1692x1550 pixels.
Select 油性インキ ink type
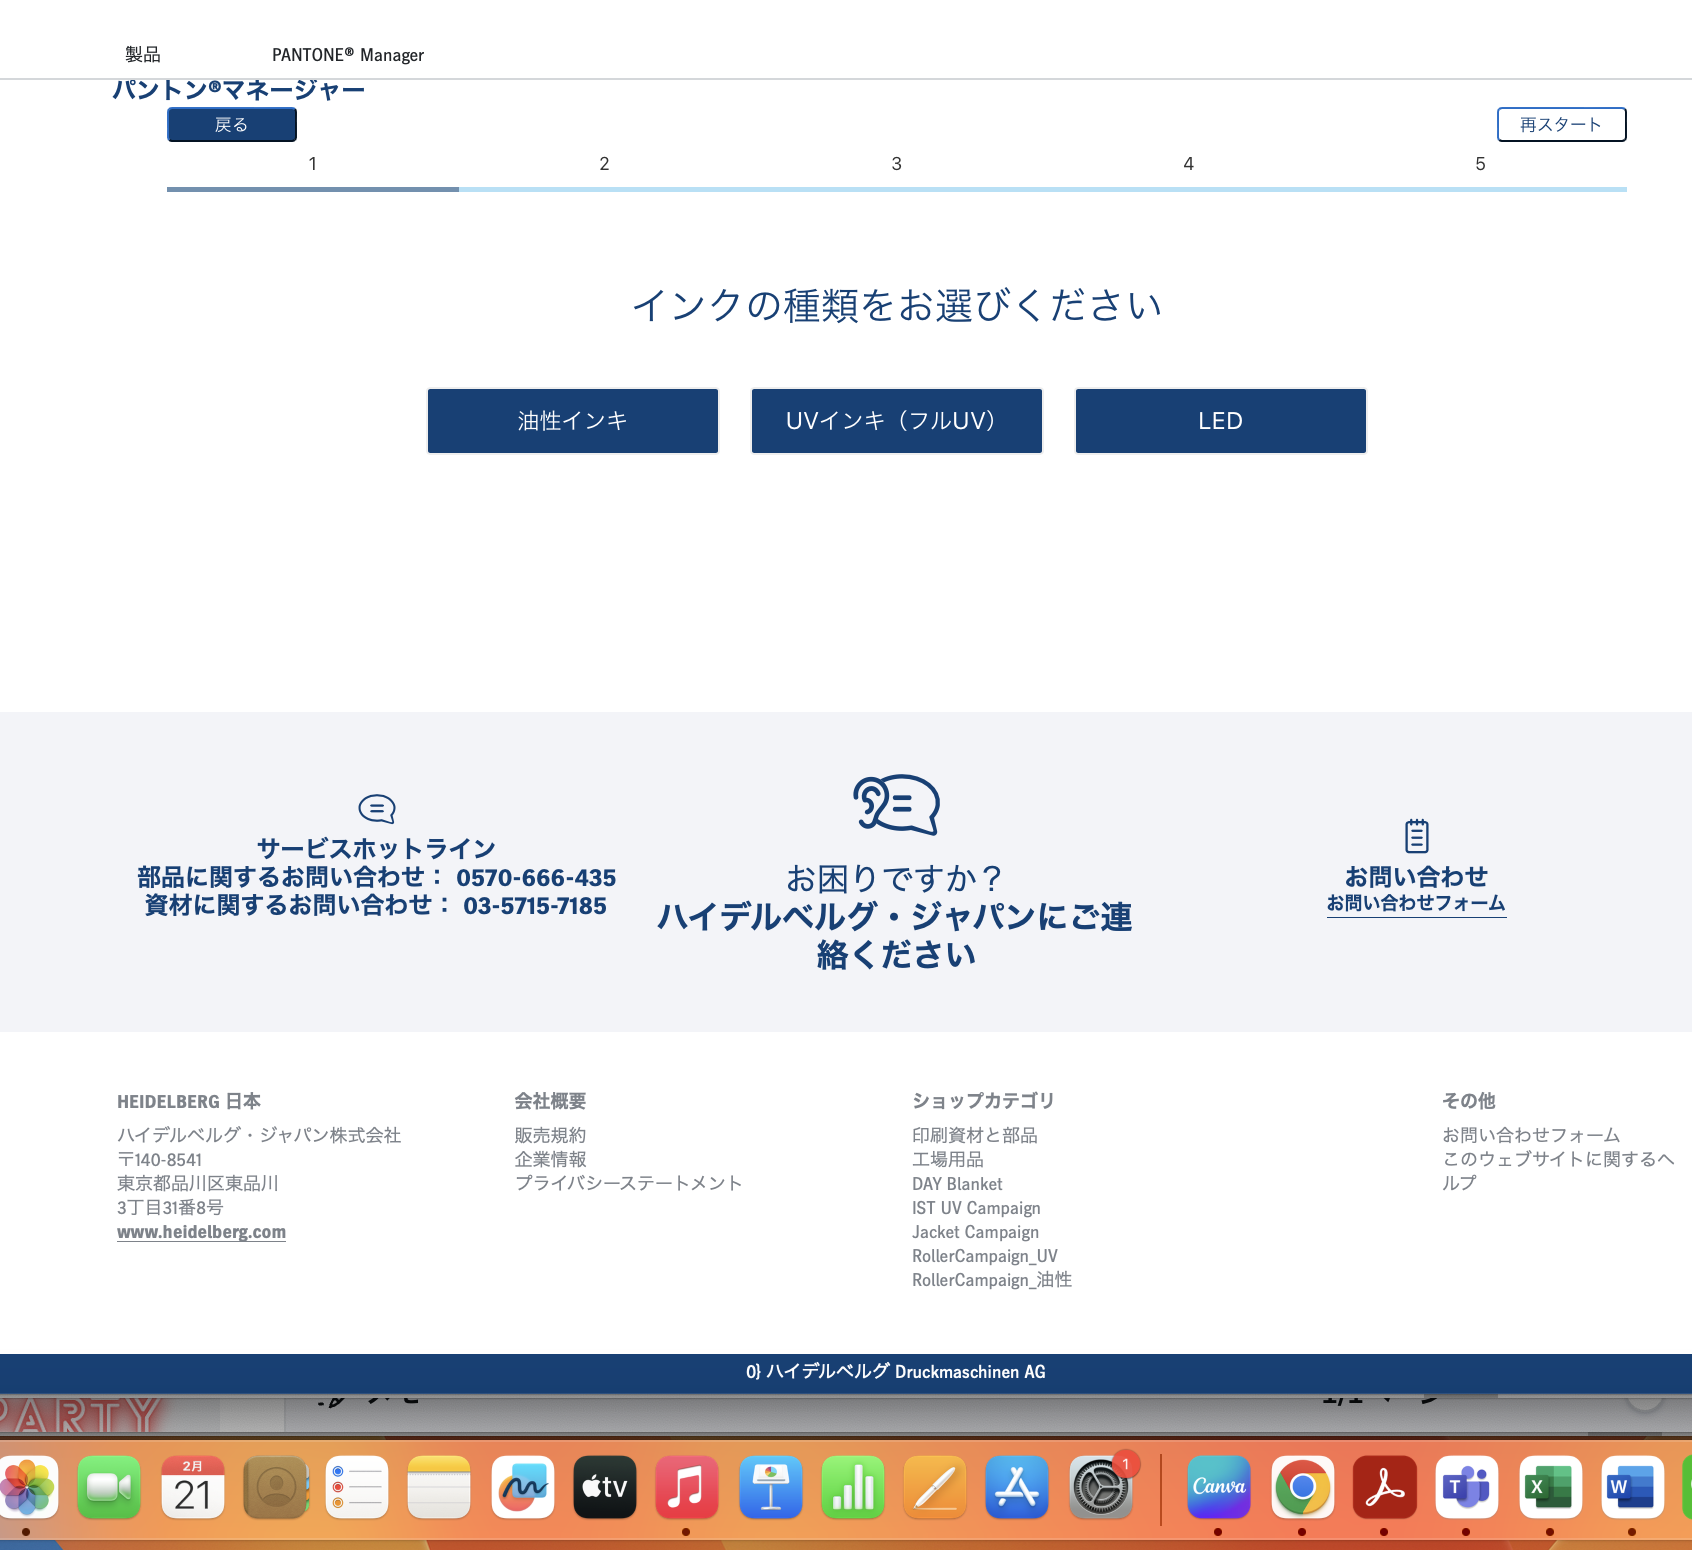pyautogui.click(x=573, y=421)
